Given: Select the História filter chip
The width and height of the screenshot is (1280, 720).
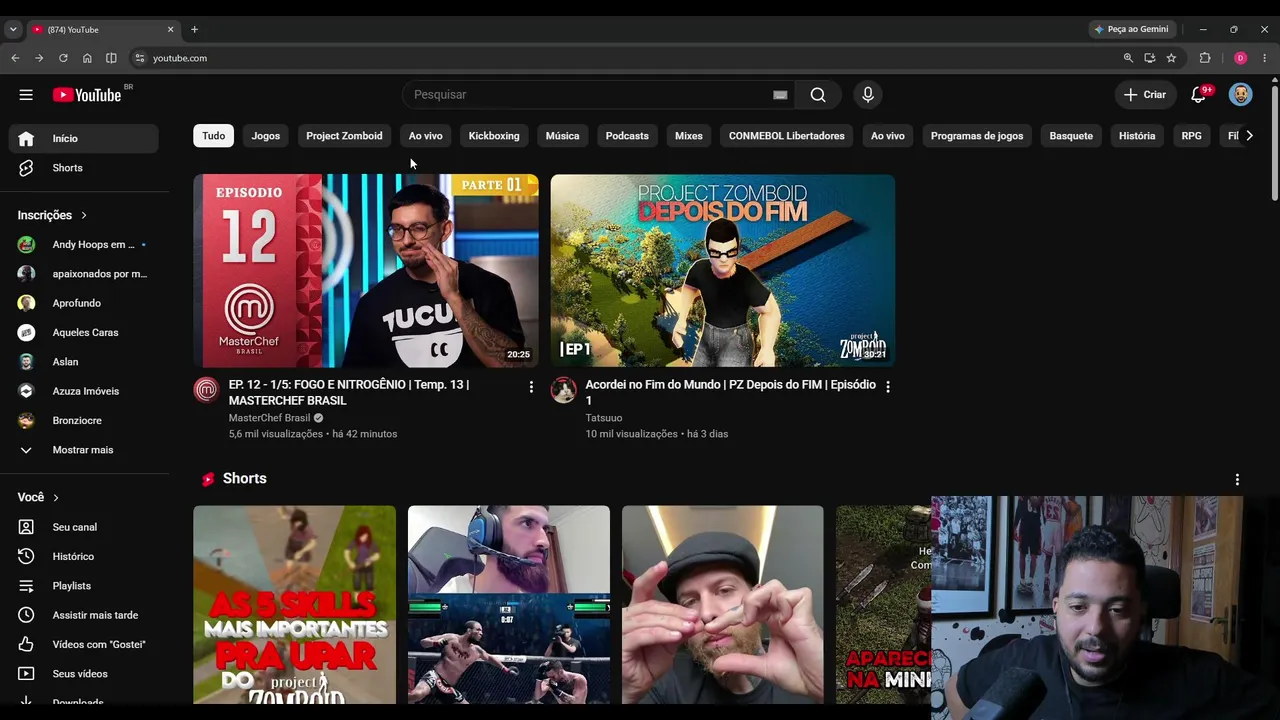Looking at the screenshot, I should coord(1137,136).
